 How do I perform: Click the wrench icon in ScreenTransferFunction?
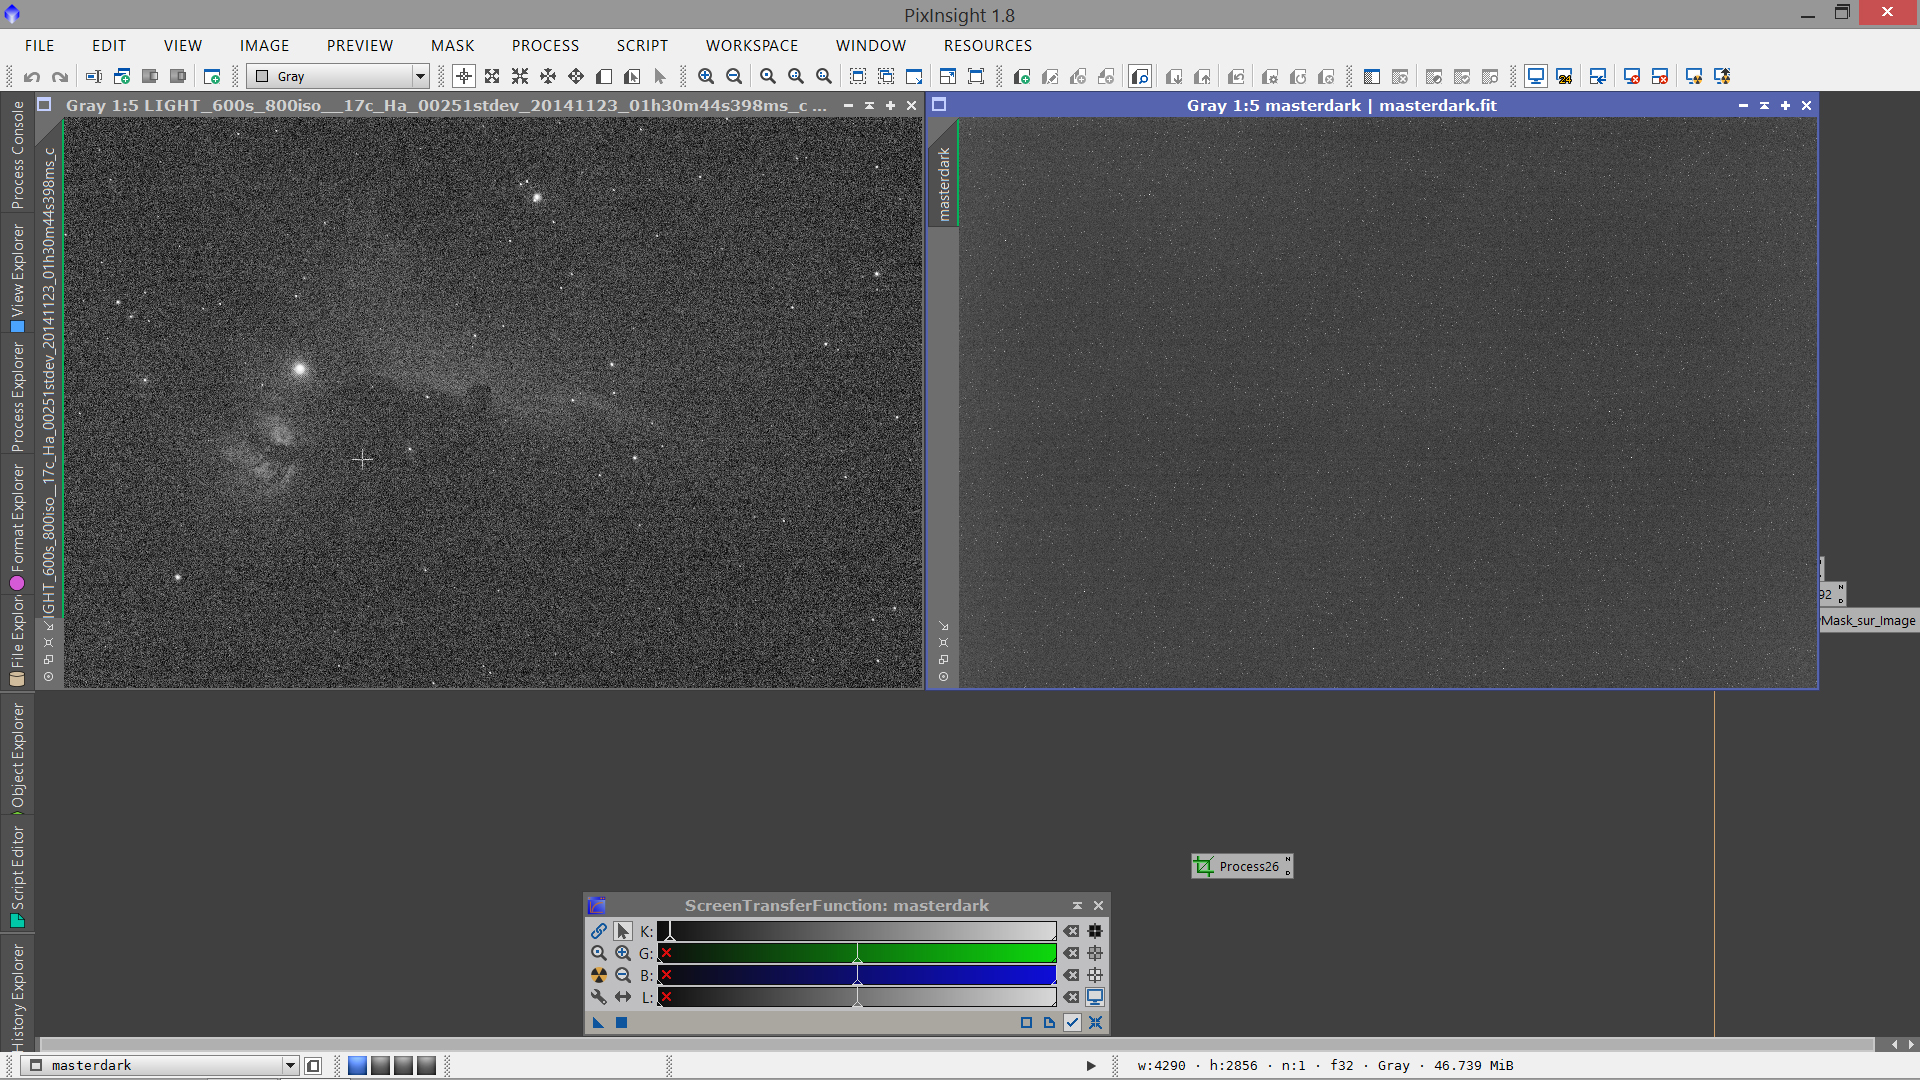(x=598, y=997)
